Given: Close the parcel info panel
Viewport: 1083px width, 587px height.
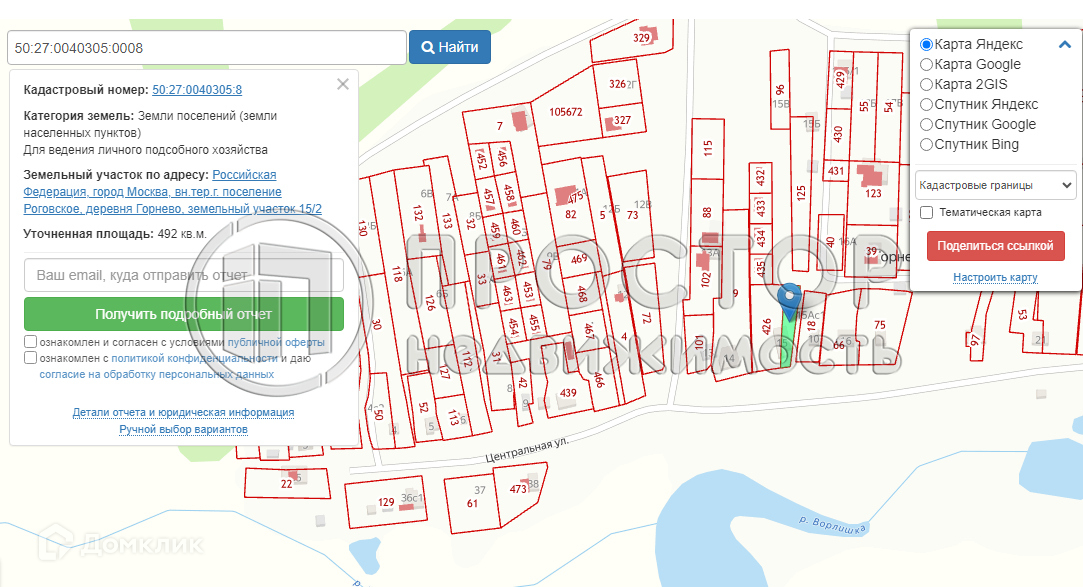Looking at the screenshot, I should [343, 84].
